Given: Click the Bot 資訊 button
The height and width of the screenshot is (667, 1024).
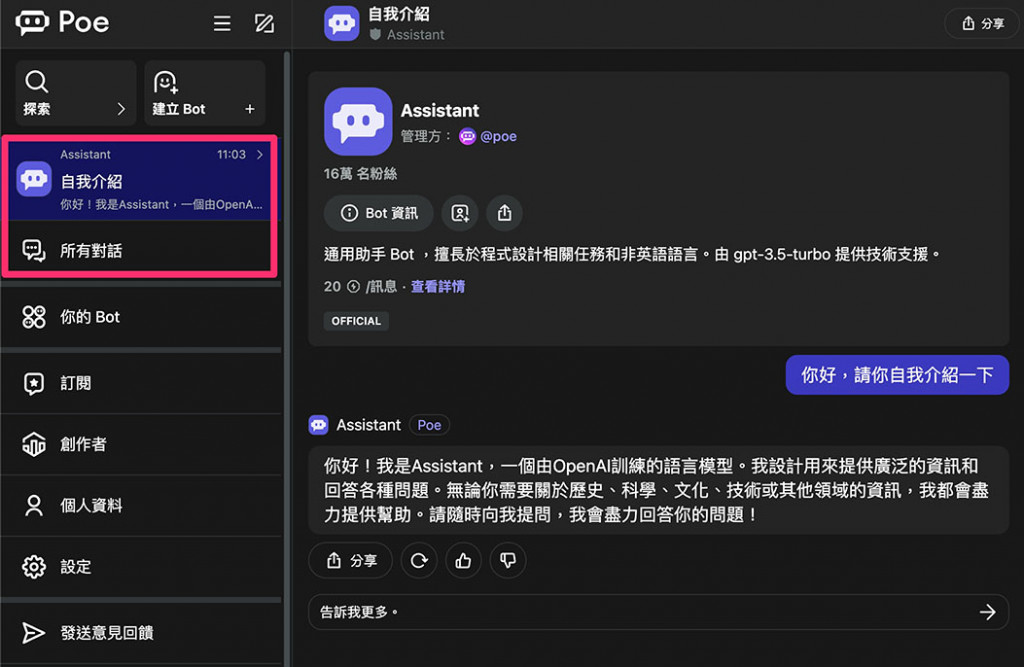Looking at the screenshot, I should (x=379, y=213).
